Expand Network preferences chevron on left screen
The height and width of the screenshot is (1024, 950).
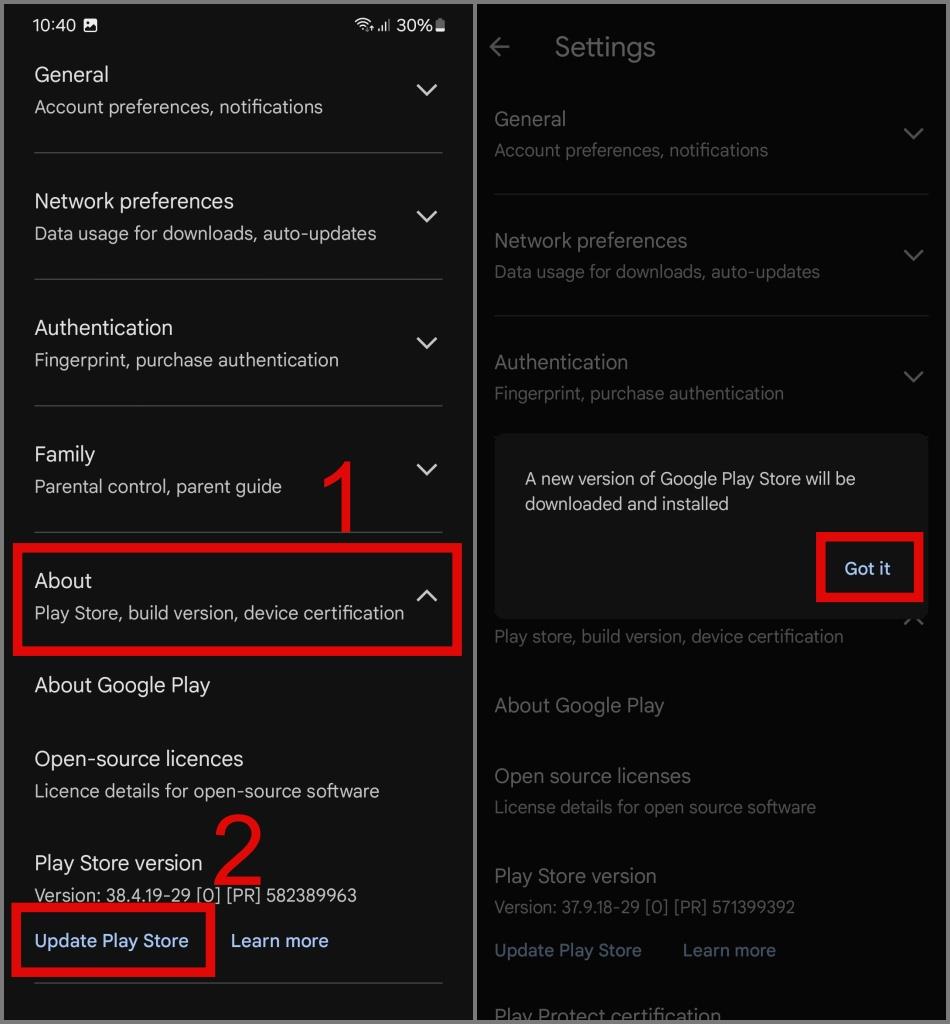(426, 216)
